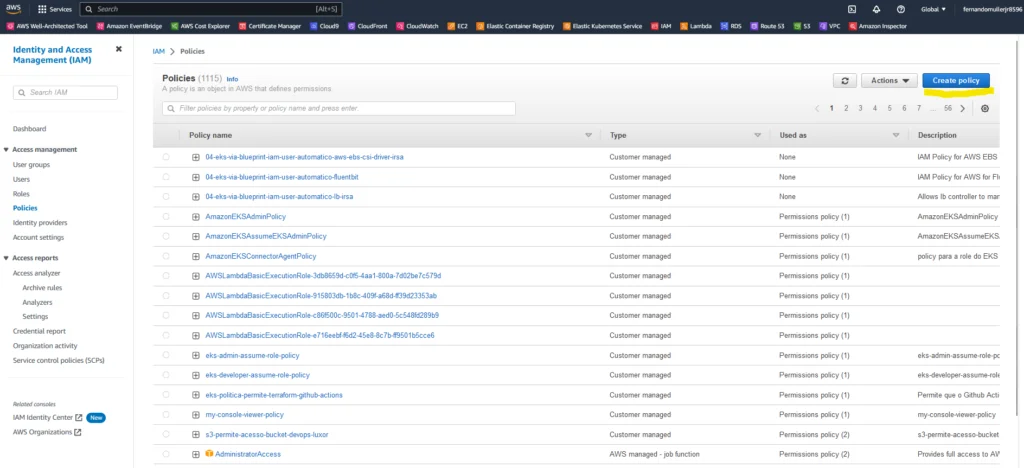Open Amazon Inspector bookmark

(x=878, y=26)
